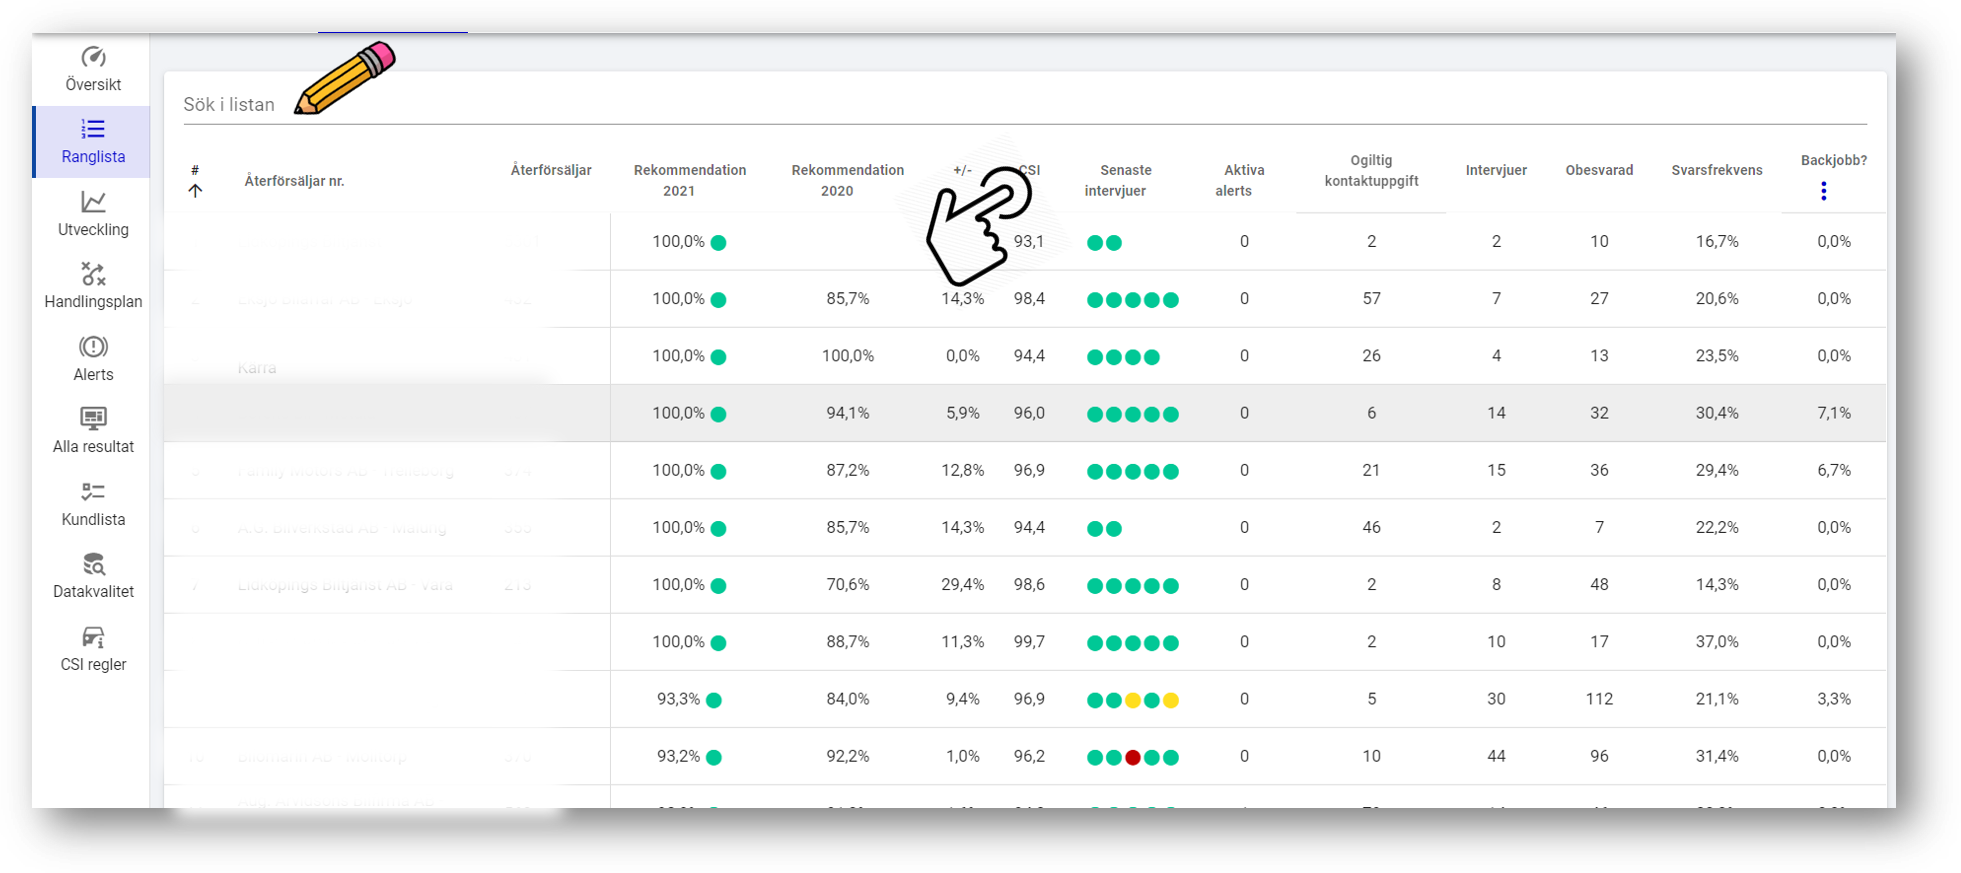Open the Kundlista checklist icon

pos(93,492)
